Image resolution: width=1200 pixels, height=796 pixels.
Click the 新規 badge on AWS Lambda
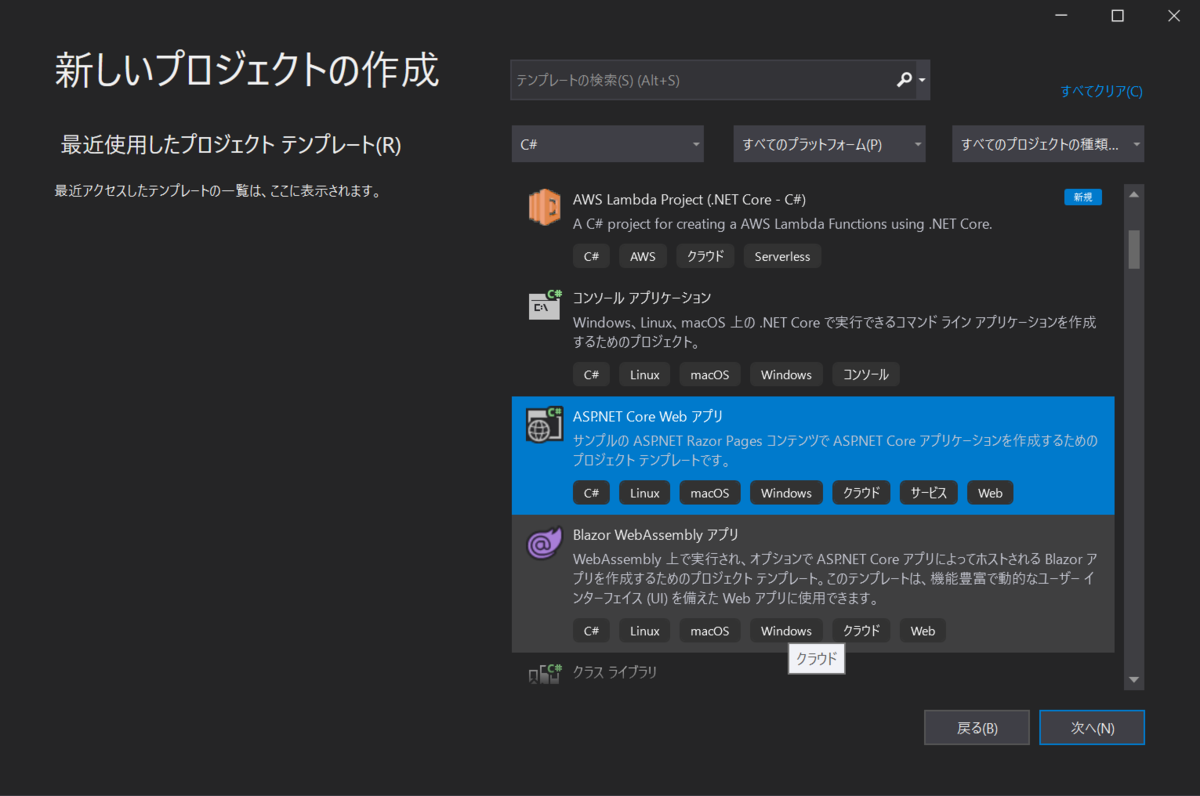pyautogui.click(x=1083, y=197)
